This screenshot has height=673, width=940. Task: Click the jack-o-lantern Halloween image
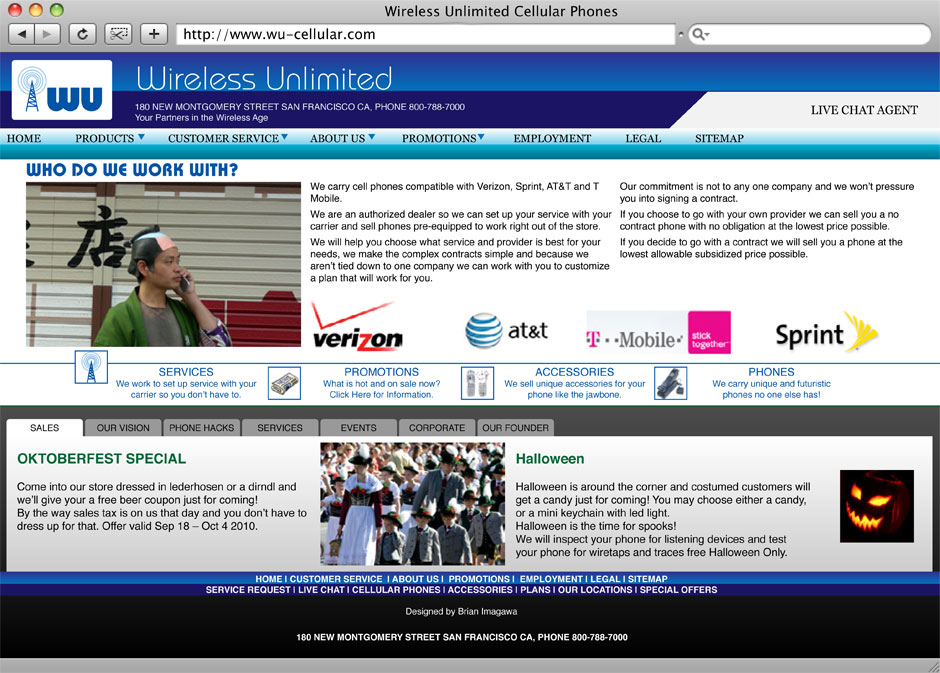point(876,506)
